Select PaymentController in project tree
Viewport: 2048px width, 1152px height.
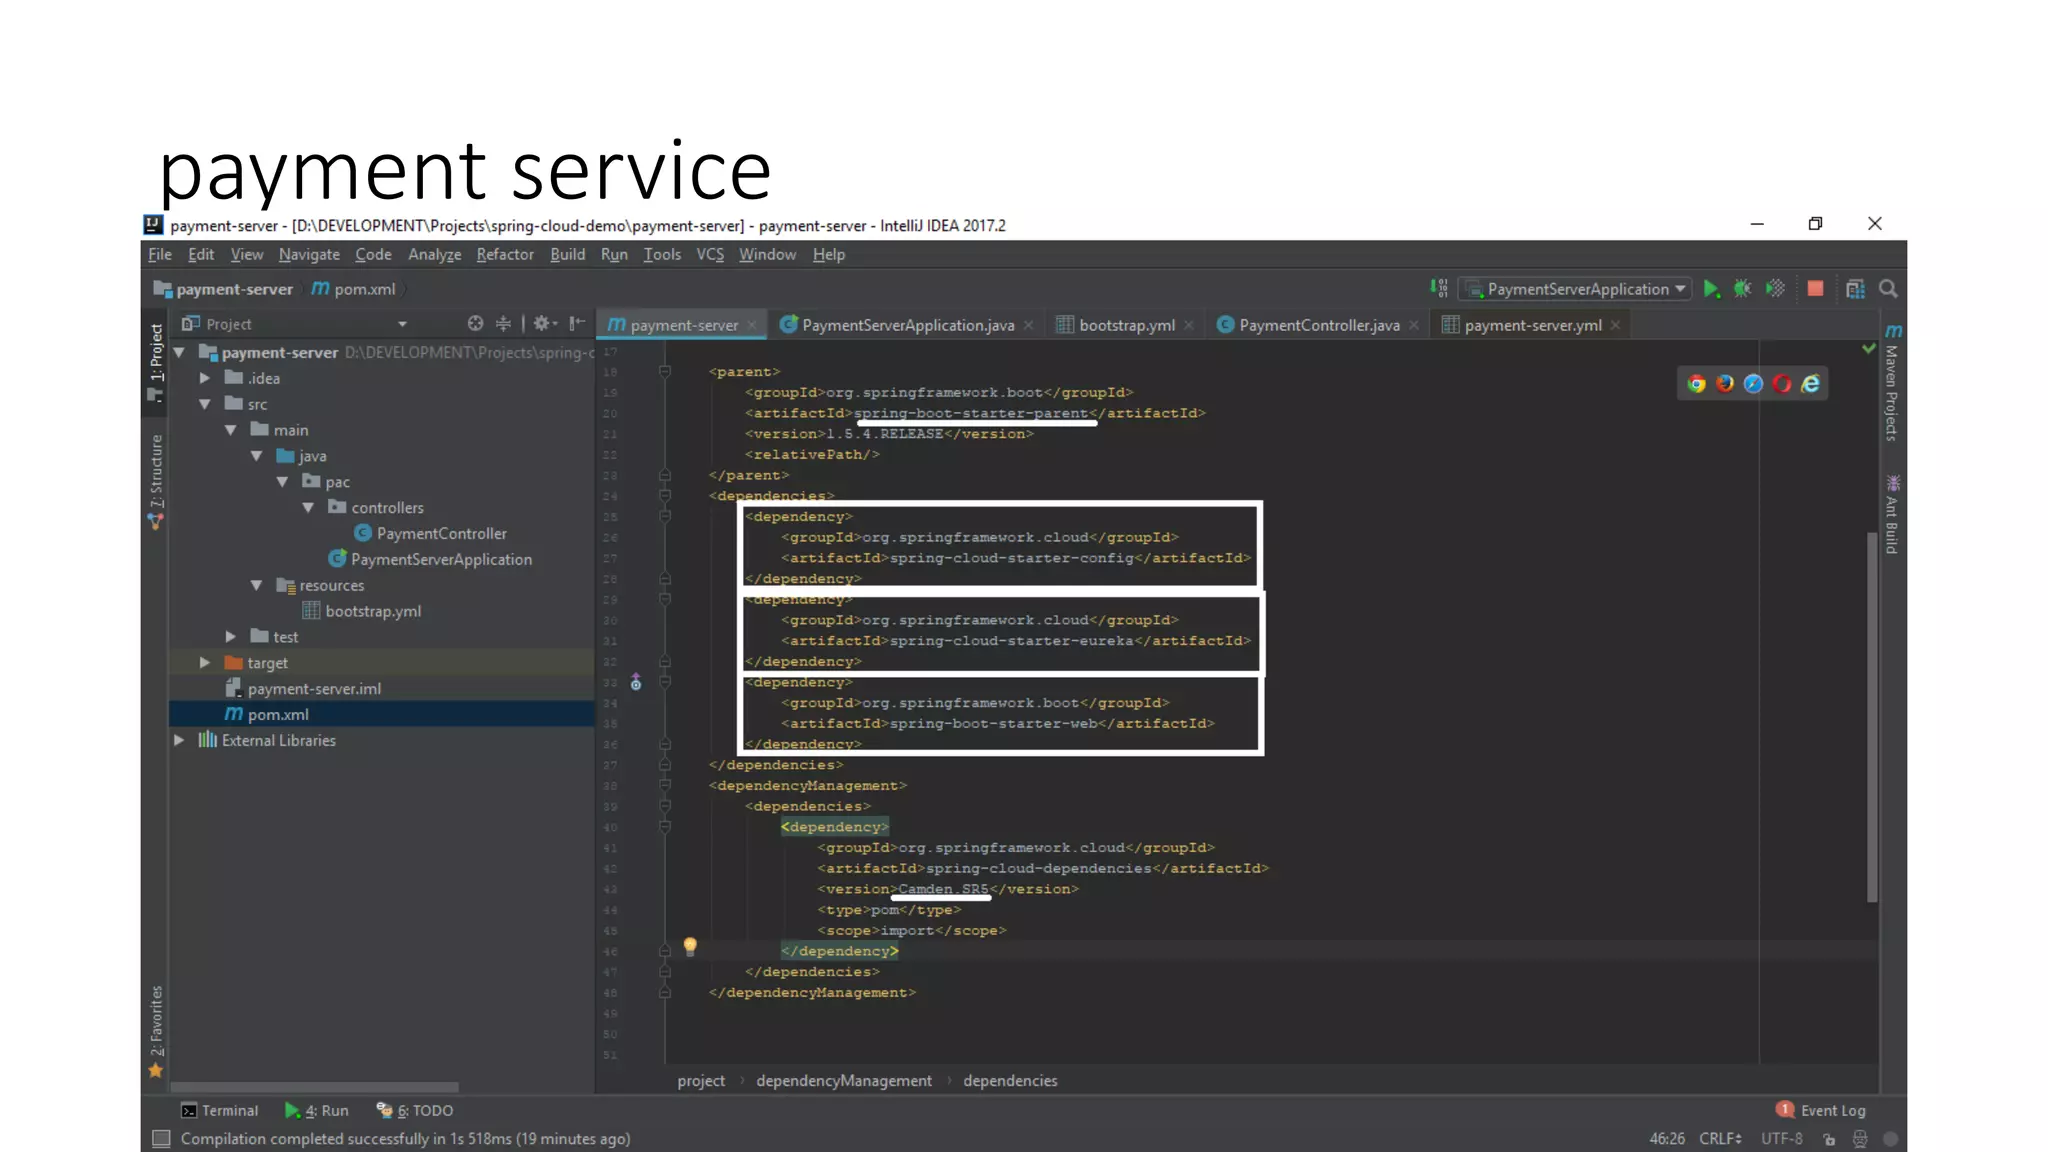[430, 534]
